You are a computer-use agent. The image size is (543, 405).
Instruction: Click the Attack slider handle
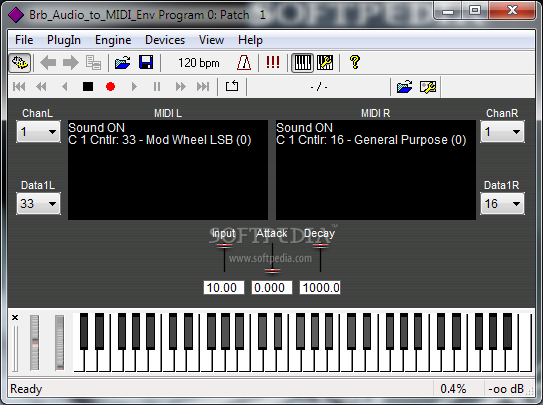coord(272,271)
